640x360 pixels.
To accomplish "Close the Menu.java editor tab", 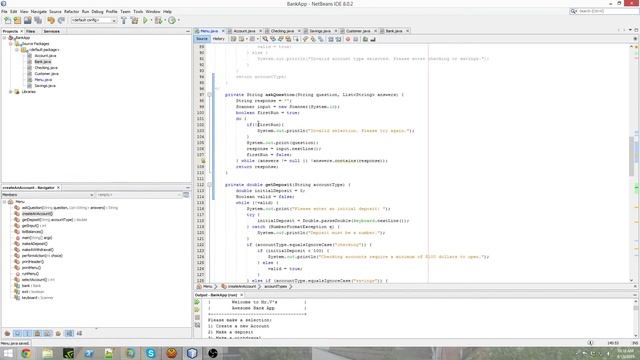I will [x=223, y=31].
